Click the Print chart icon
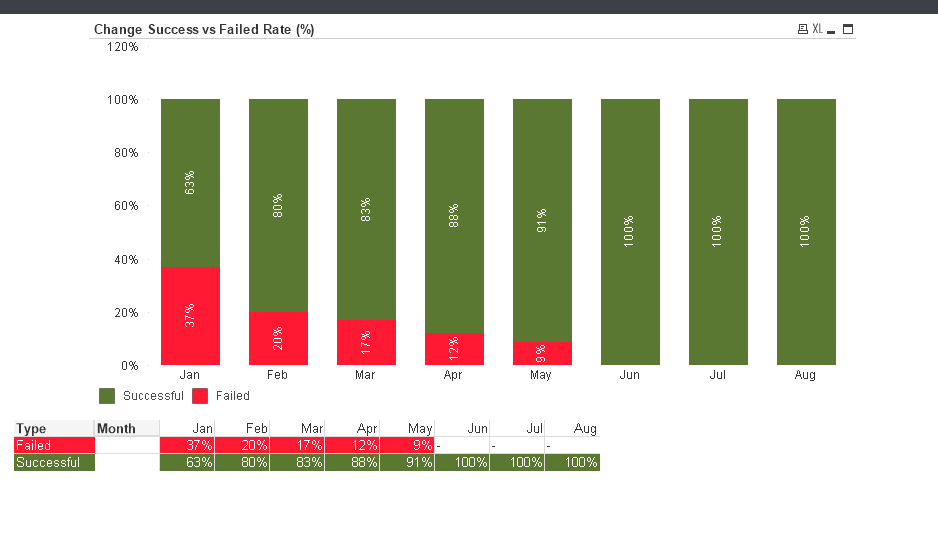938x538 pixels. click(802, 29)
